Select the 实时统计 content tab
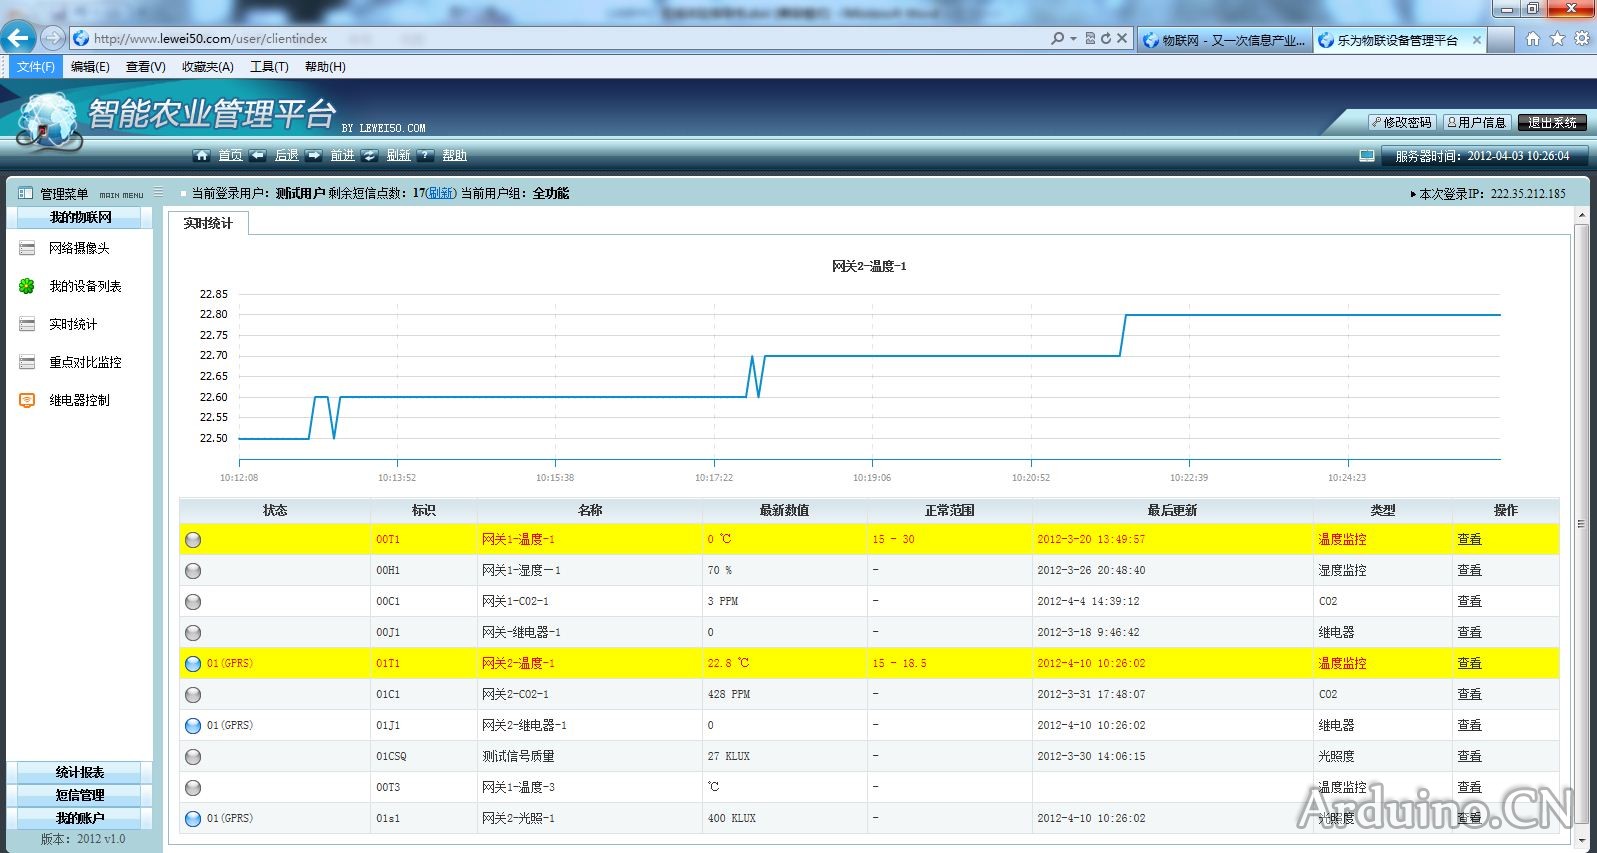 208,223
